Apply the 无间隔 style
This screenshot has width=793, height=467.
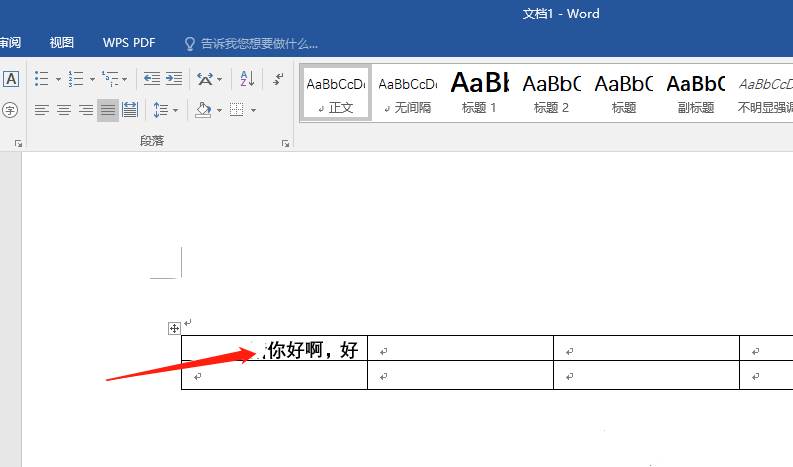click(408, 93)
